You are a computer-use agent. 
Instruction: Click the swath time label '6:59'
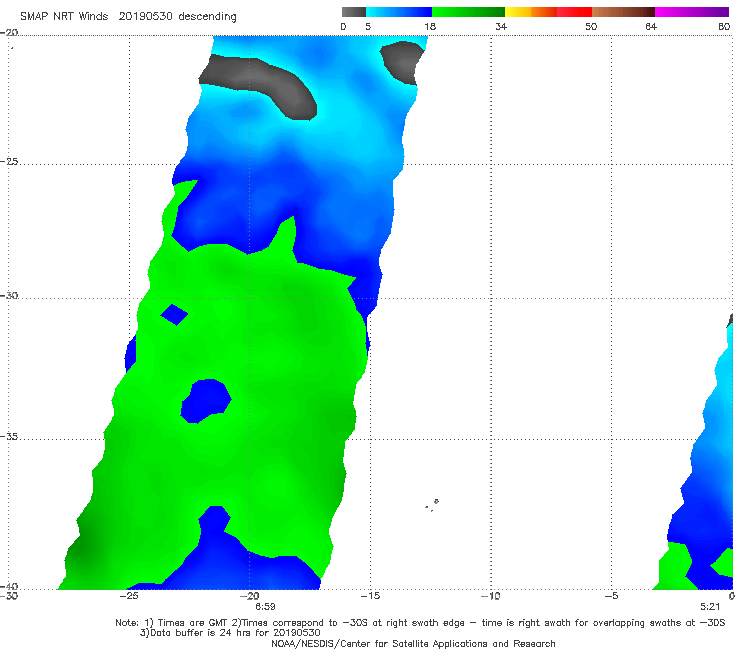265,607
